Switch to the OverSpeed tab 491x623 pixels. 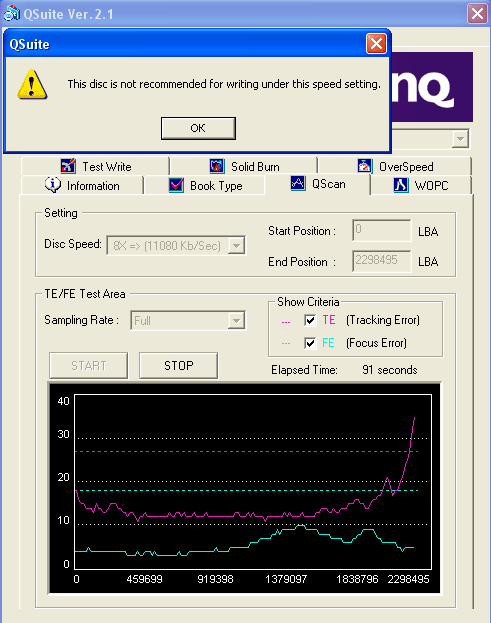395,166
